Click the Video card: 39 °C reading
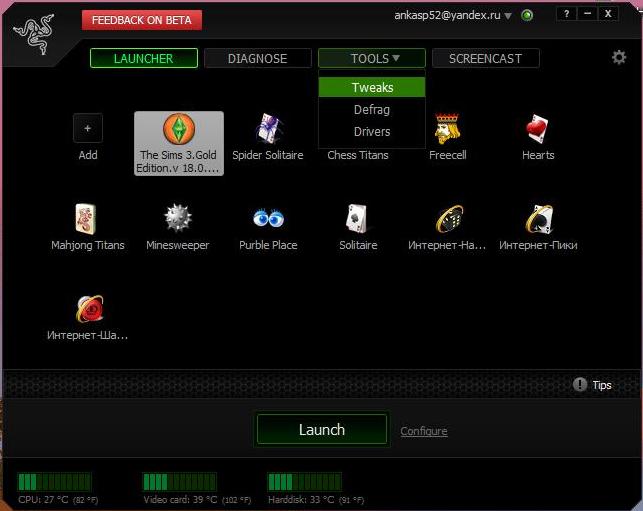Screen dimensions: 643x511 point(197,500)
